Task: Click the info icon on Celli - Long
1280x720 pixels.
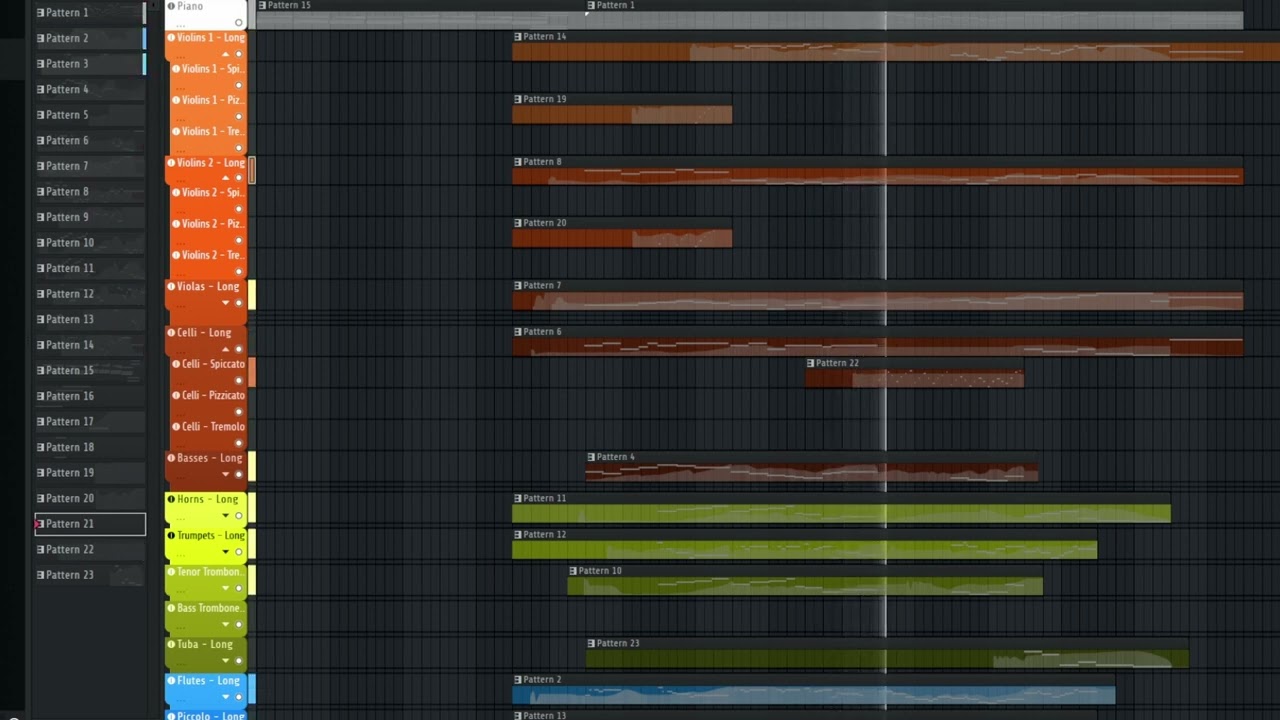Action: click(x=171, y=332)
